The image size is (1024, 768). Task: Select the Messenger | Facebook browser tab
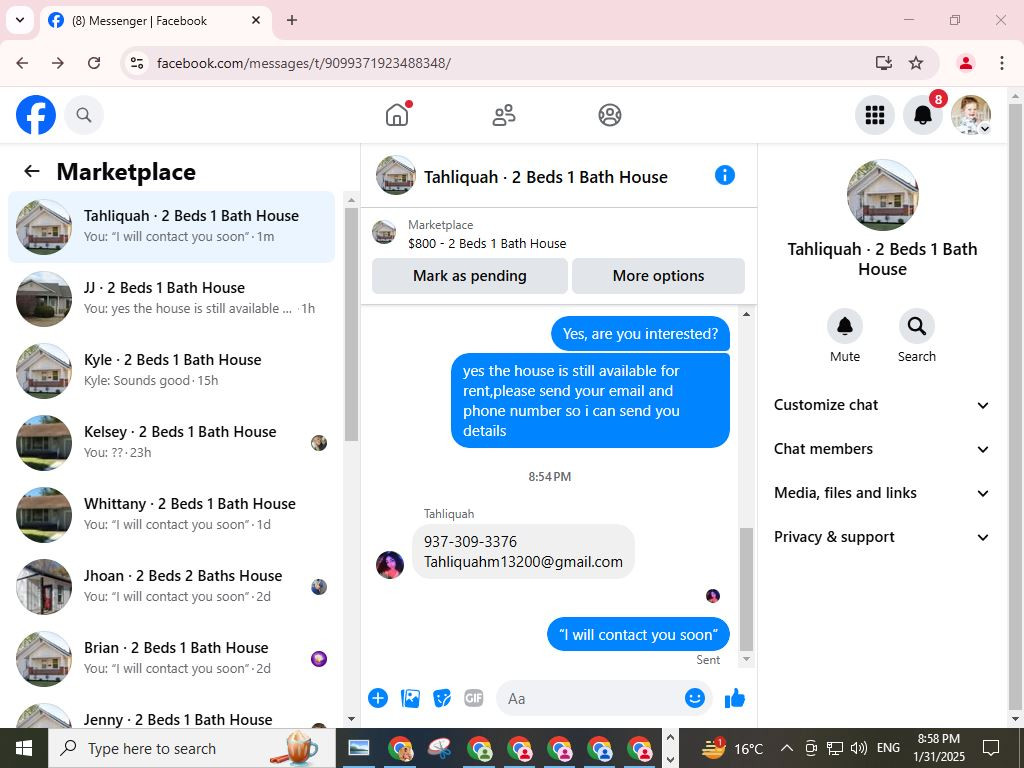coord(155,20)
